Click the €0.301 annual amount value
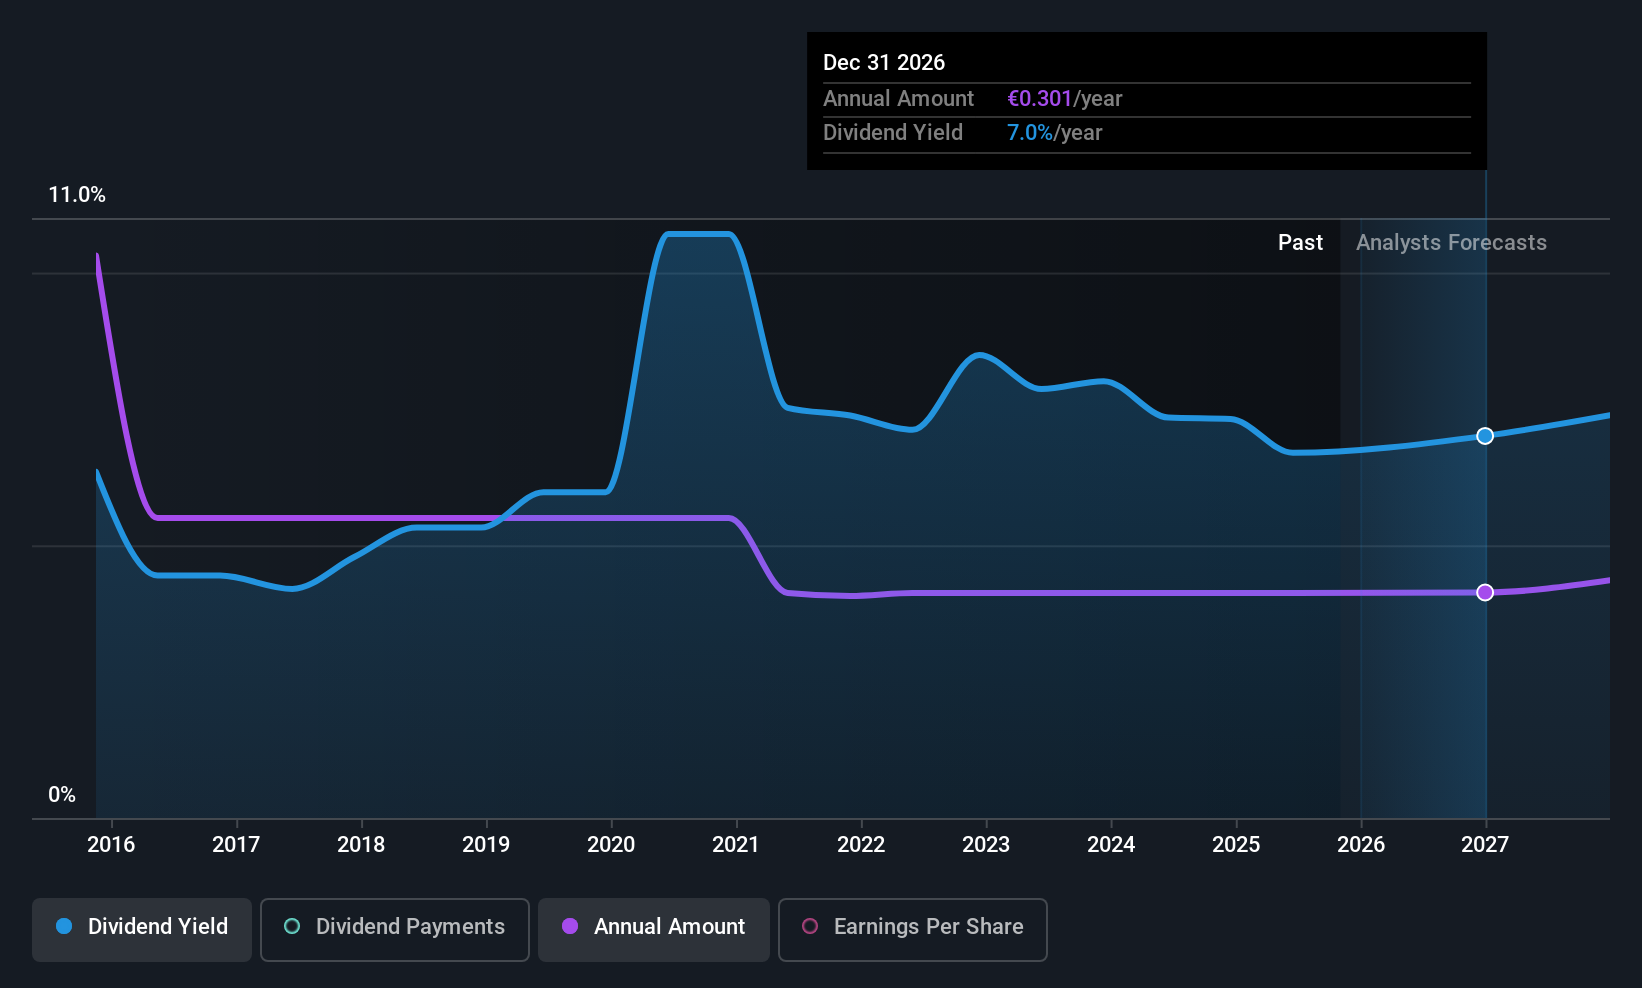Image resolution: width=1642 pixels, height=988 pixels. click(x=1040, y=99)
